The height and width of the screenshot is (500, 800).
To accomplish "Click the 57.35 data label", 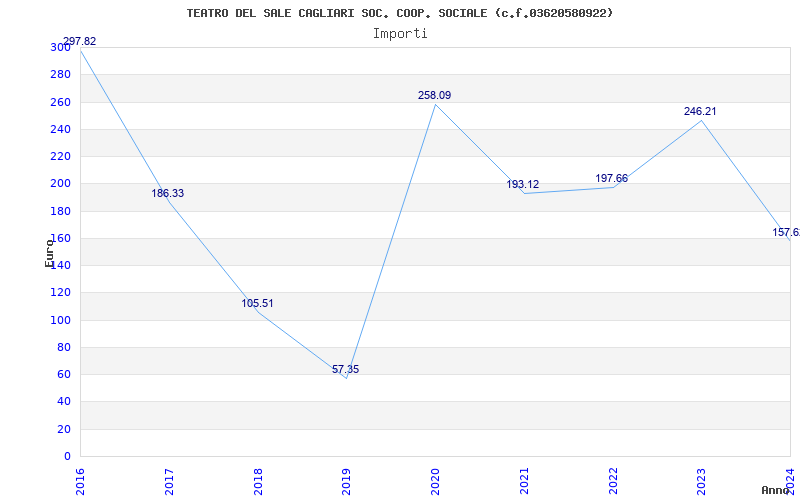I will 345,369.
